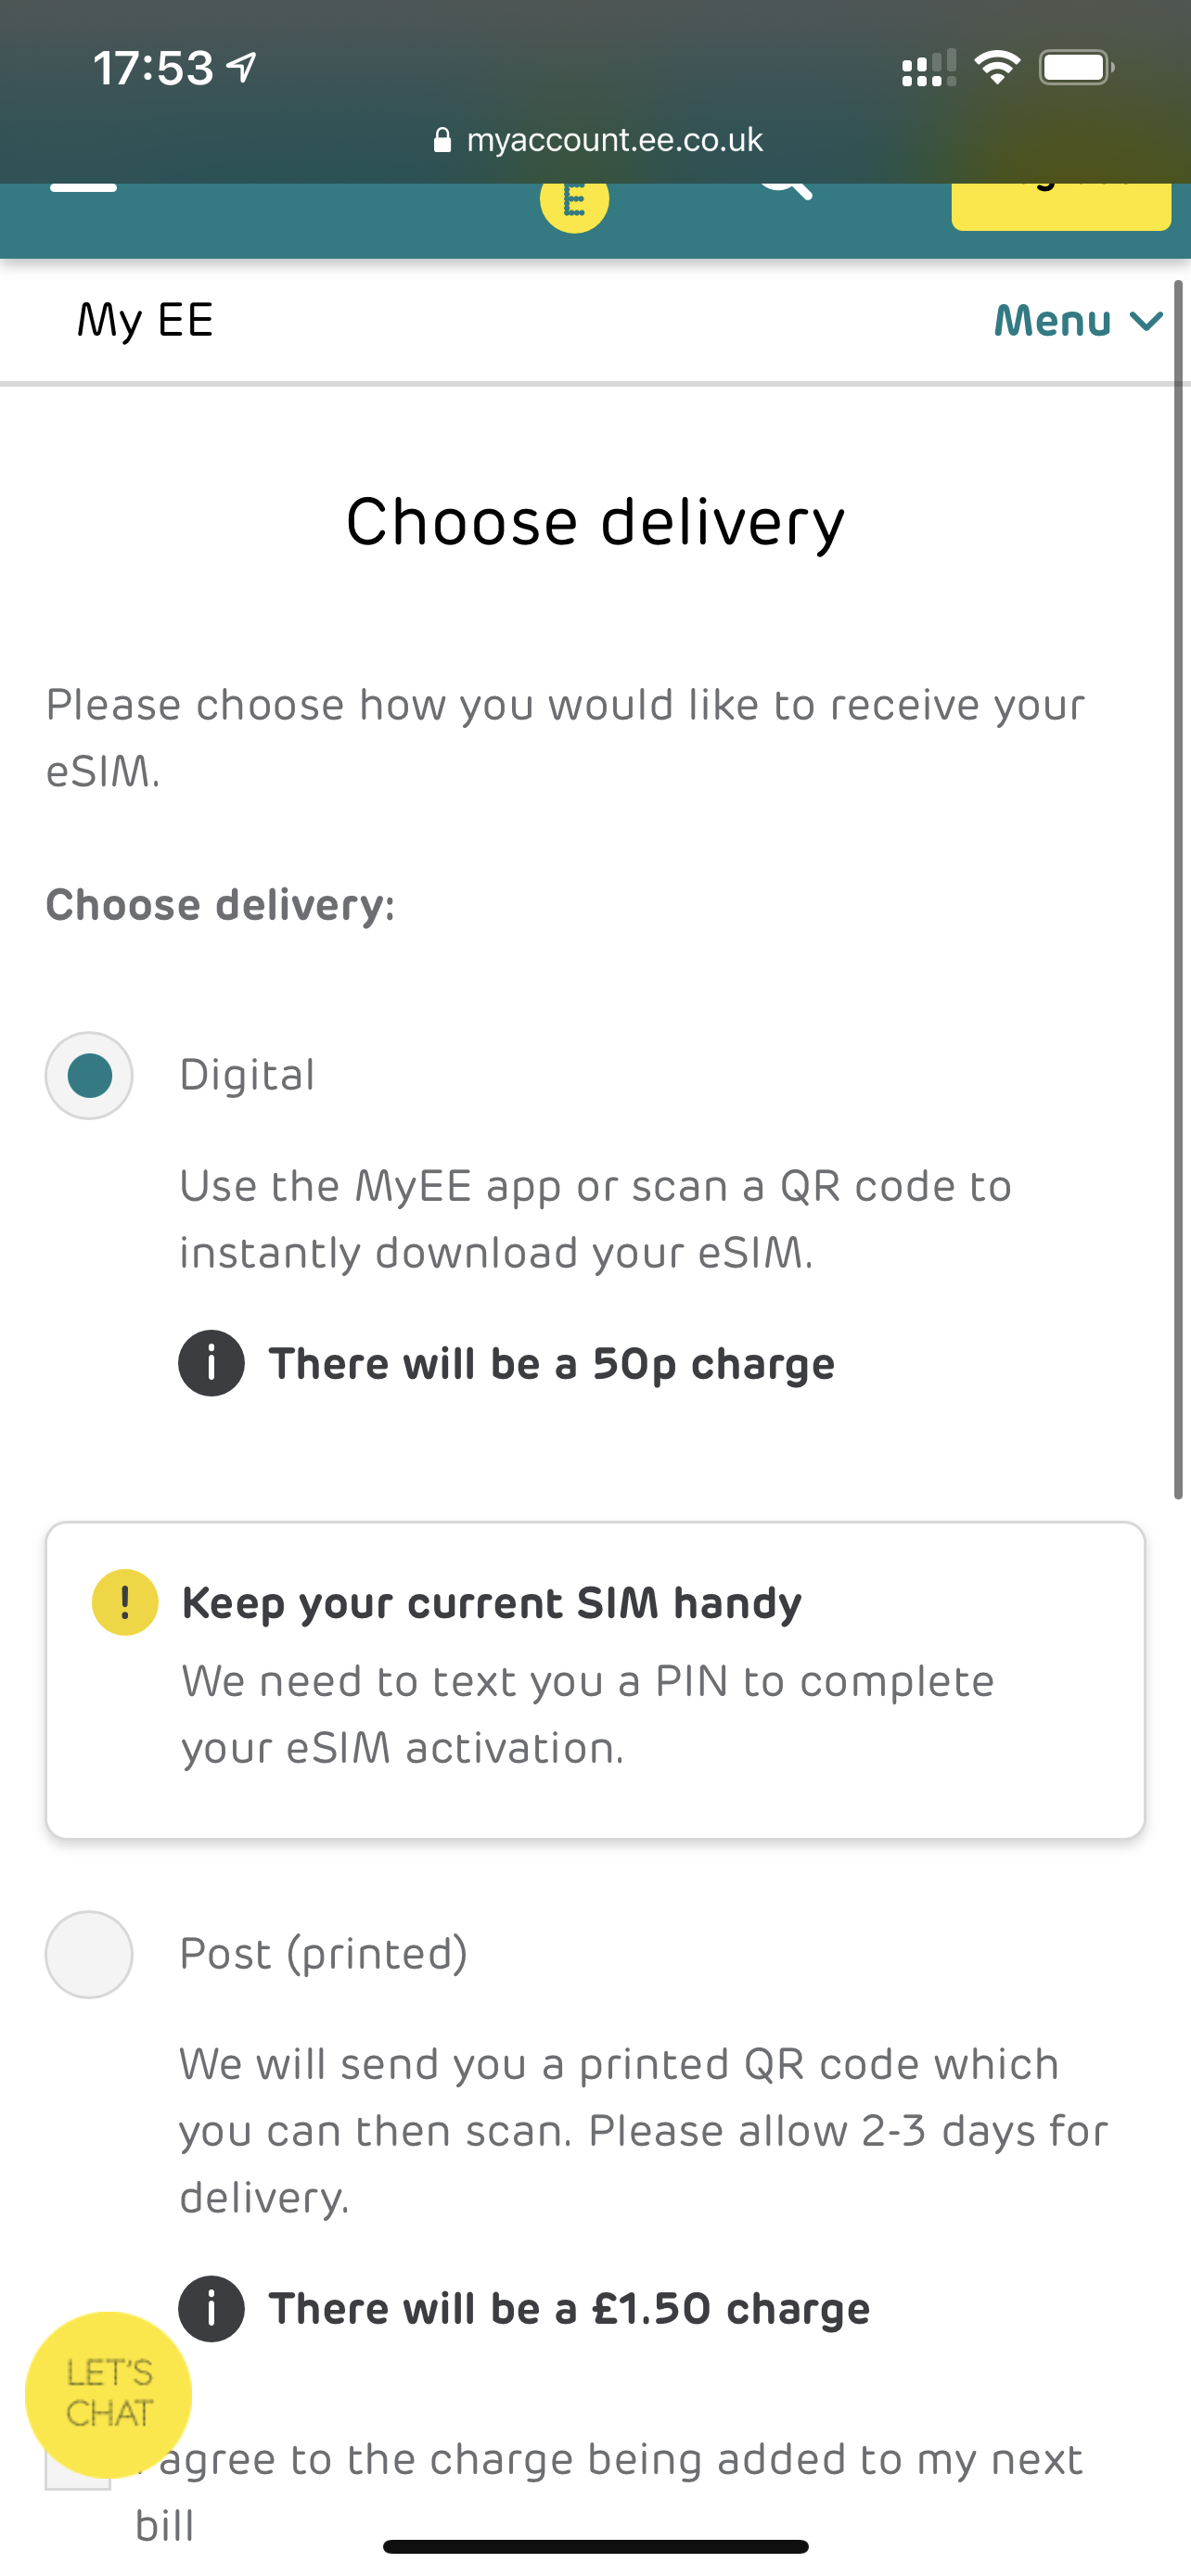The height and width of the screenshot is (2576, 1191).
Task: Select the Post (printed) radio button
Action: point(89,1954)
